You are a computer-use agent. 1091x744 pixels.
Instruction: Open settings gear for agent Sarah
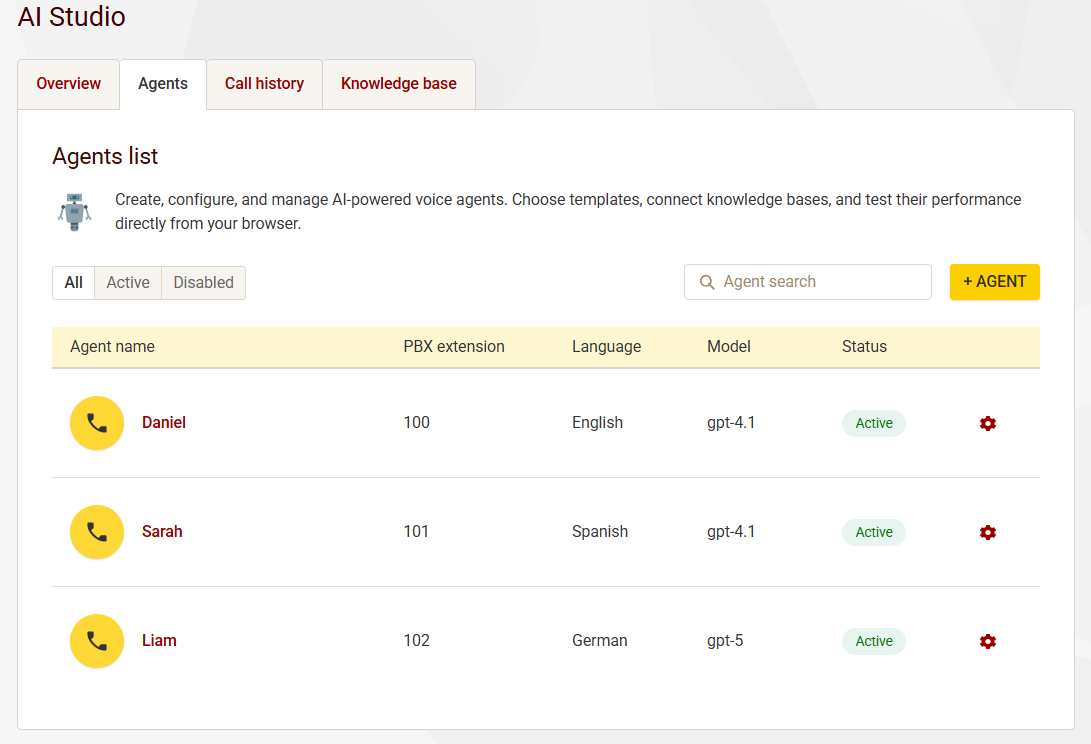988,532
